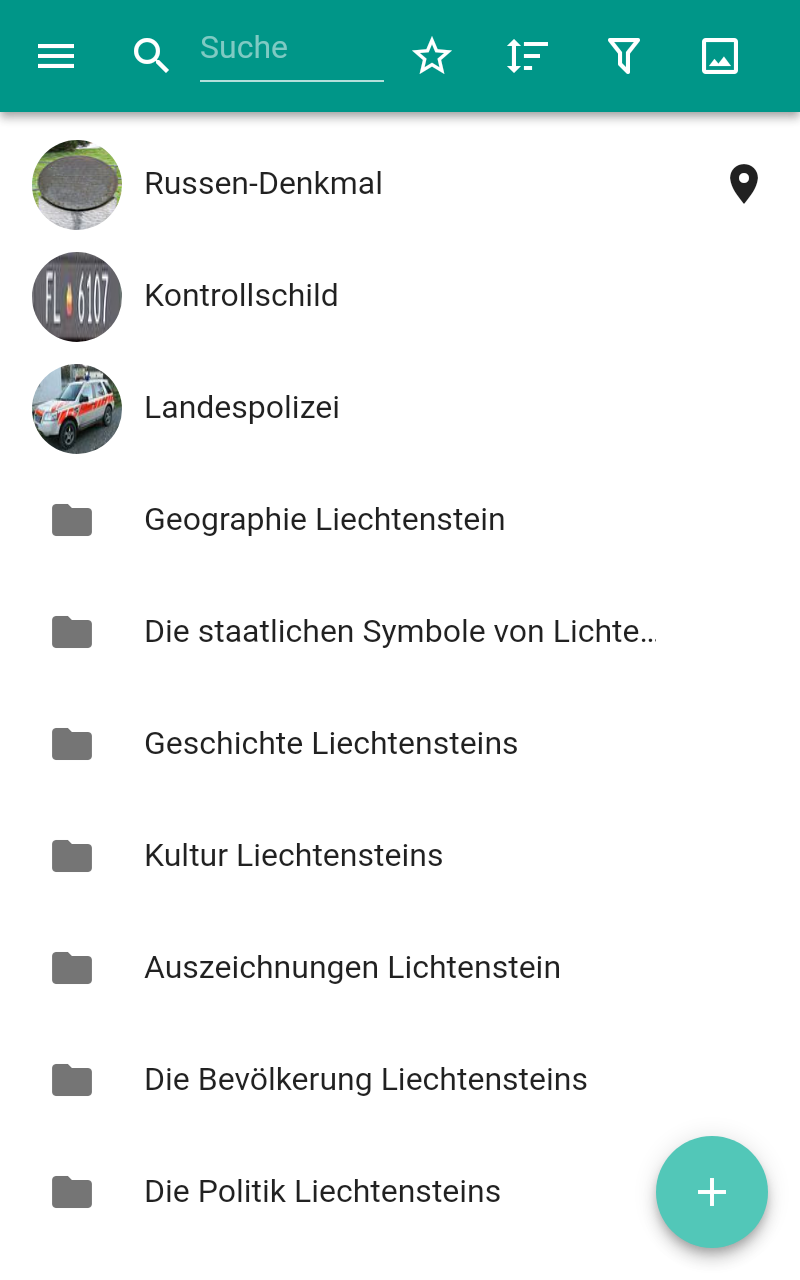Open Die Politik Liechtensteins folder
Viewport: 800px width, 1280px height.
pos(400,1192)
